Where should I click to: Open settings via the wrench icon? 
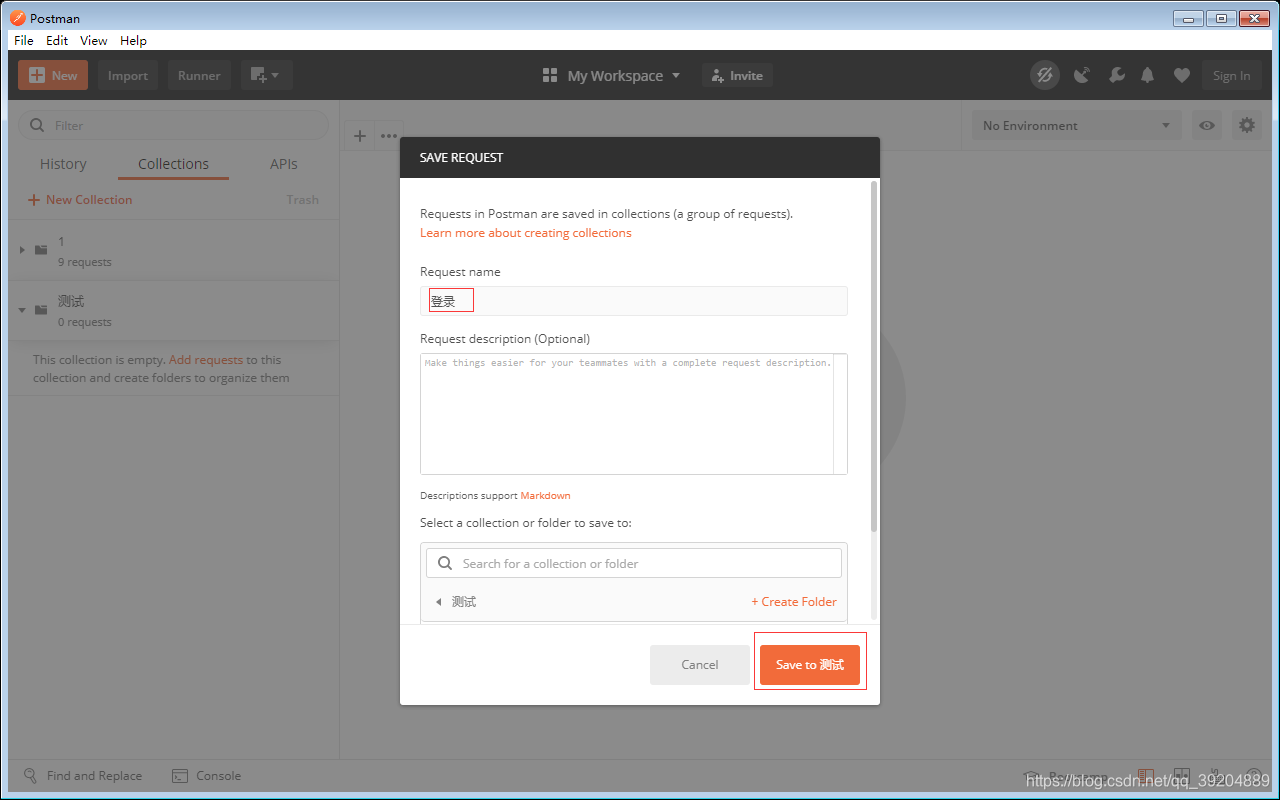1116,75
